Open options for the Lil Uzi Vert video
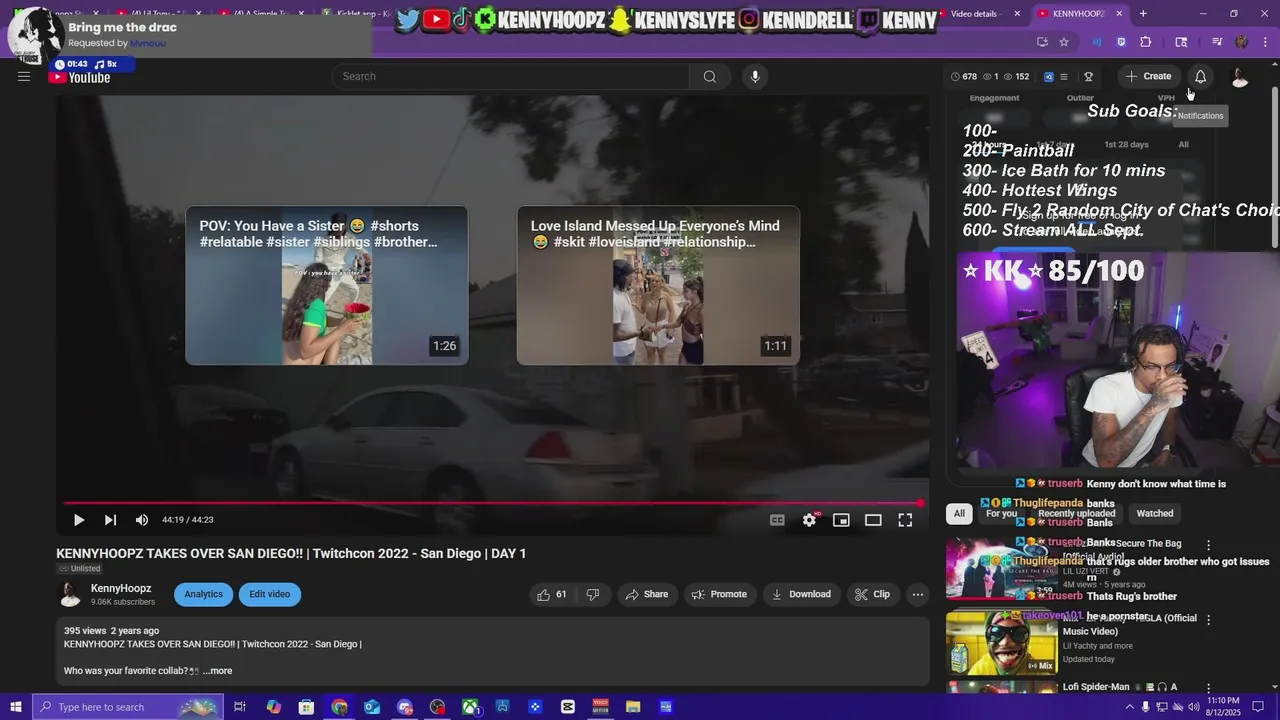This screenshot has height=720, width=1280. [x=1208, y=546]
